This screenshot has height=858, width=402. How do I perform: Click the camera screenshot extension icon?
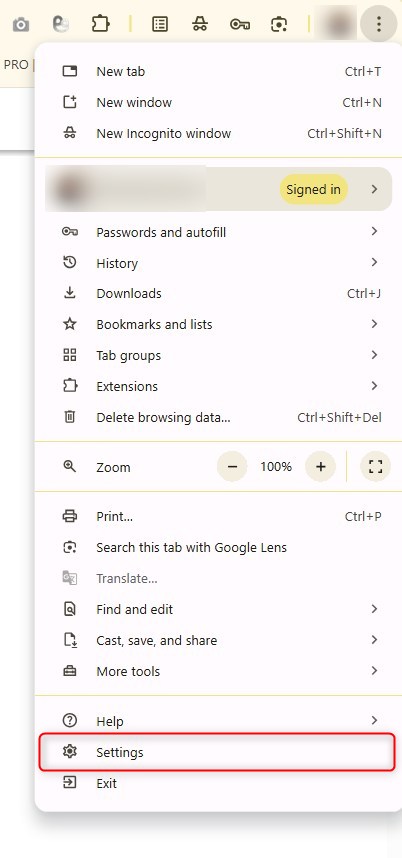(21, 24)
